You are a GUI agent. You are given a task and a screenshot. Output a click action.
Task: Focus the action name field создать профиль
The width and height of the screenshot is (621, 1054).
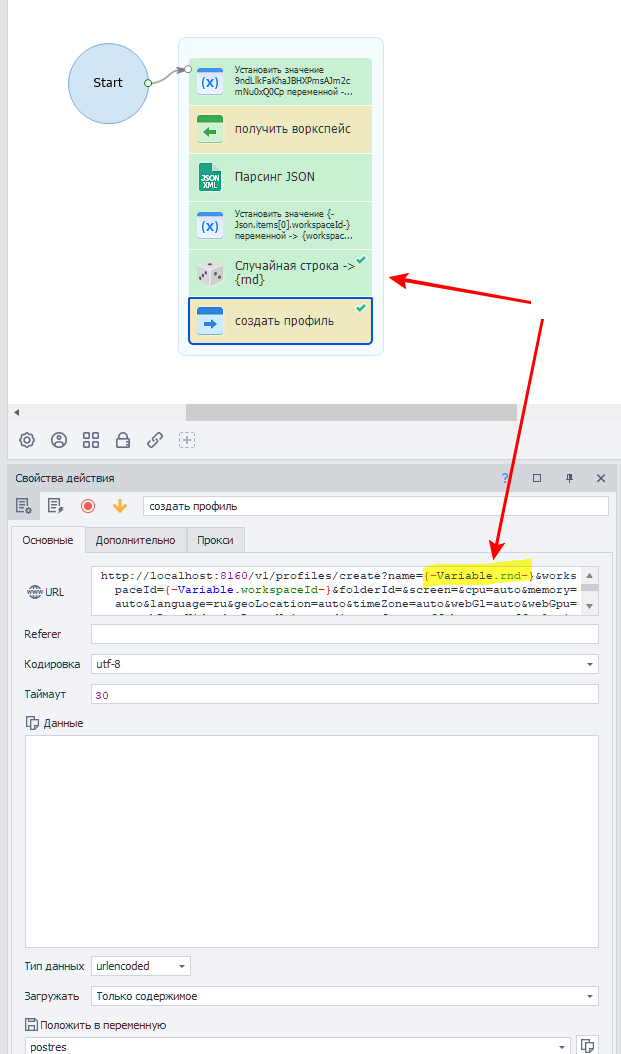(376, 506)
